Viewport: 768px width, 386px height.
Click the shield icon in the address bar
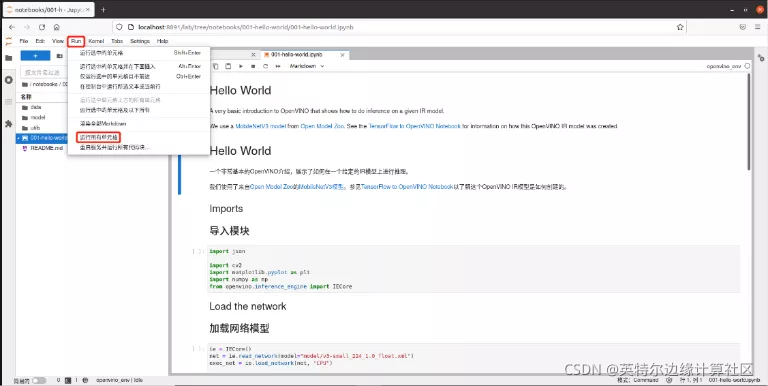point(119,27)
